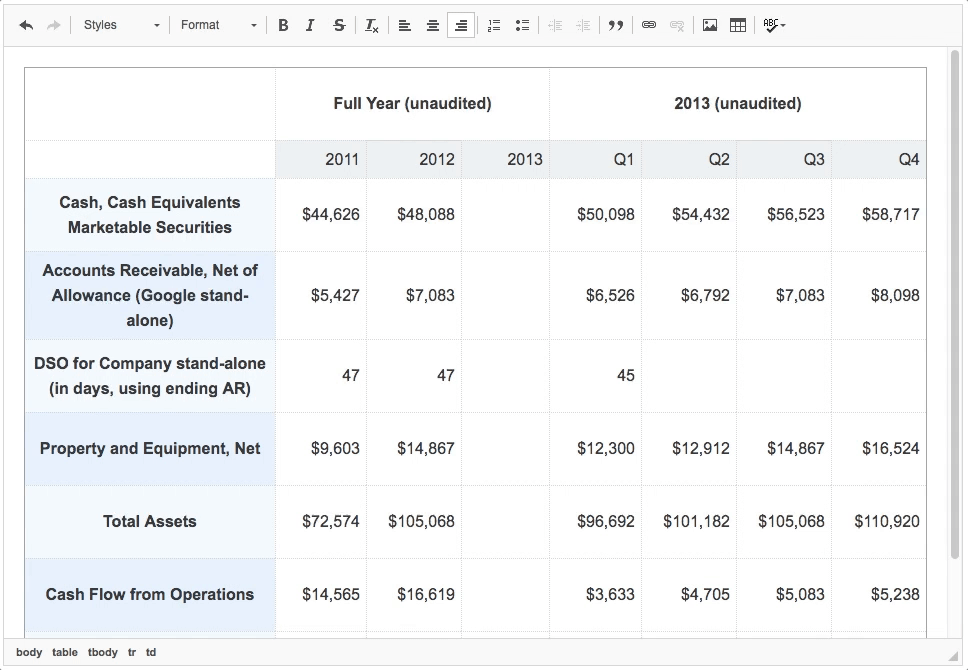
Task: Toggle Bold formatting
Action: (283, 25)
